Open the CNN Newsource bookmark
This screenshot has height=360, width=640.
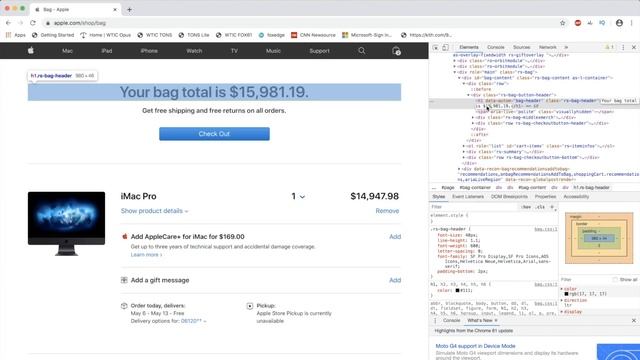(x=313, y=35)
